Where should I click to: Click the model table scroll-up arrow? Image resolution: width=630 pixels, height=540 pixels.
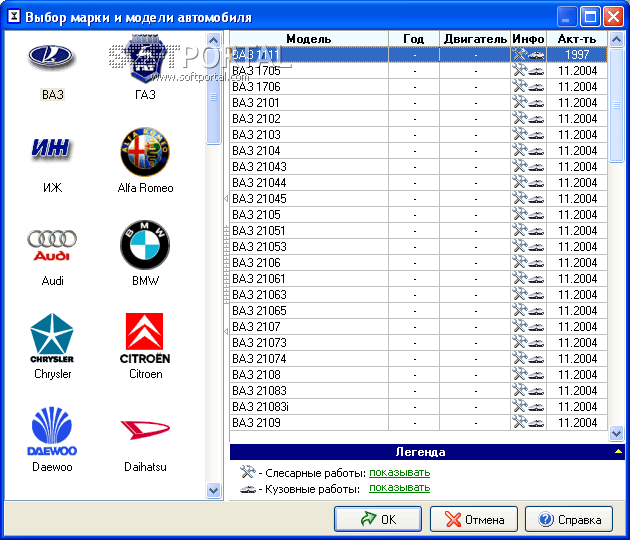pos(616,39)
